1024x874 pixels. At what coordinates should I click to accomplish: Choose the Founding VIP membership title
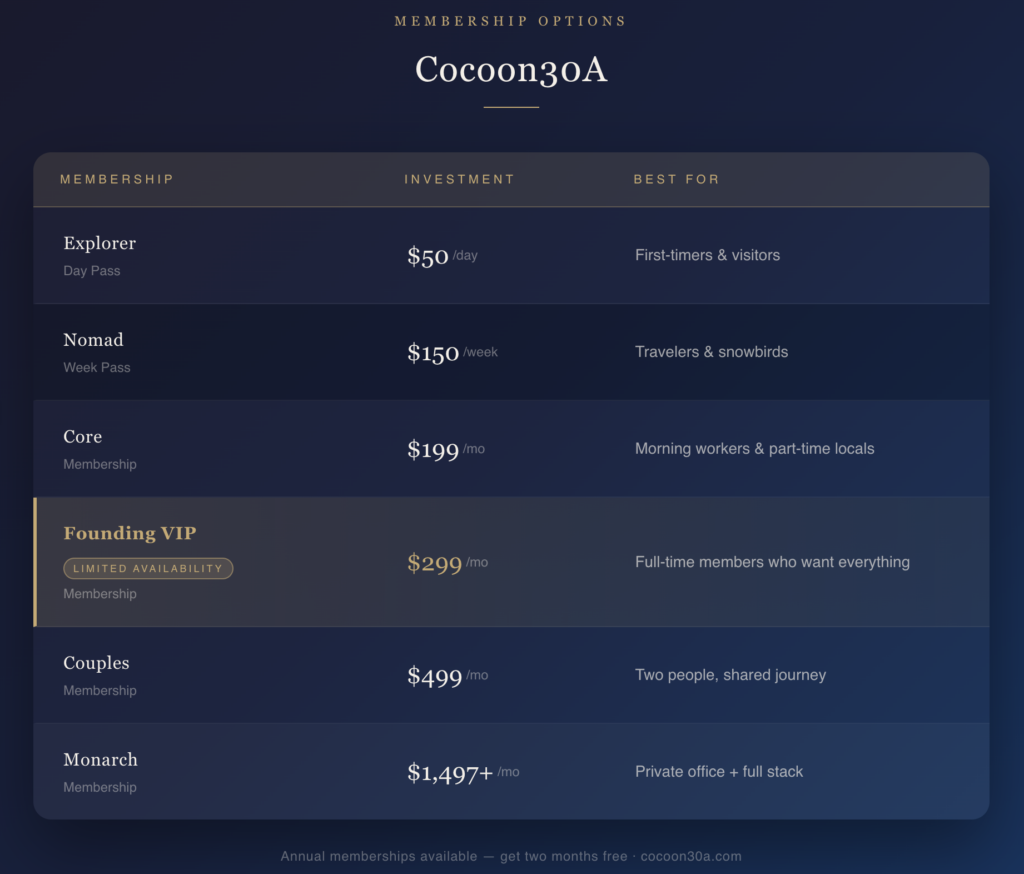[x=130, y=534]
